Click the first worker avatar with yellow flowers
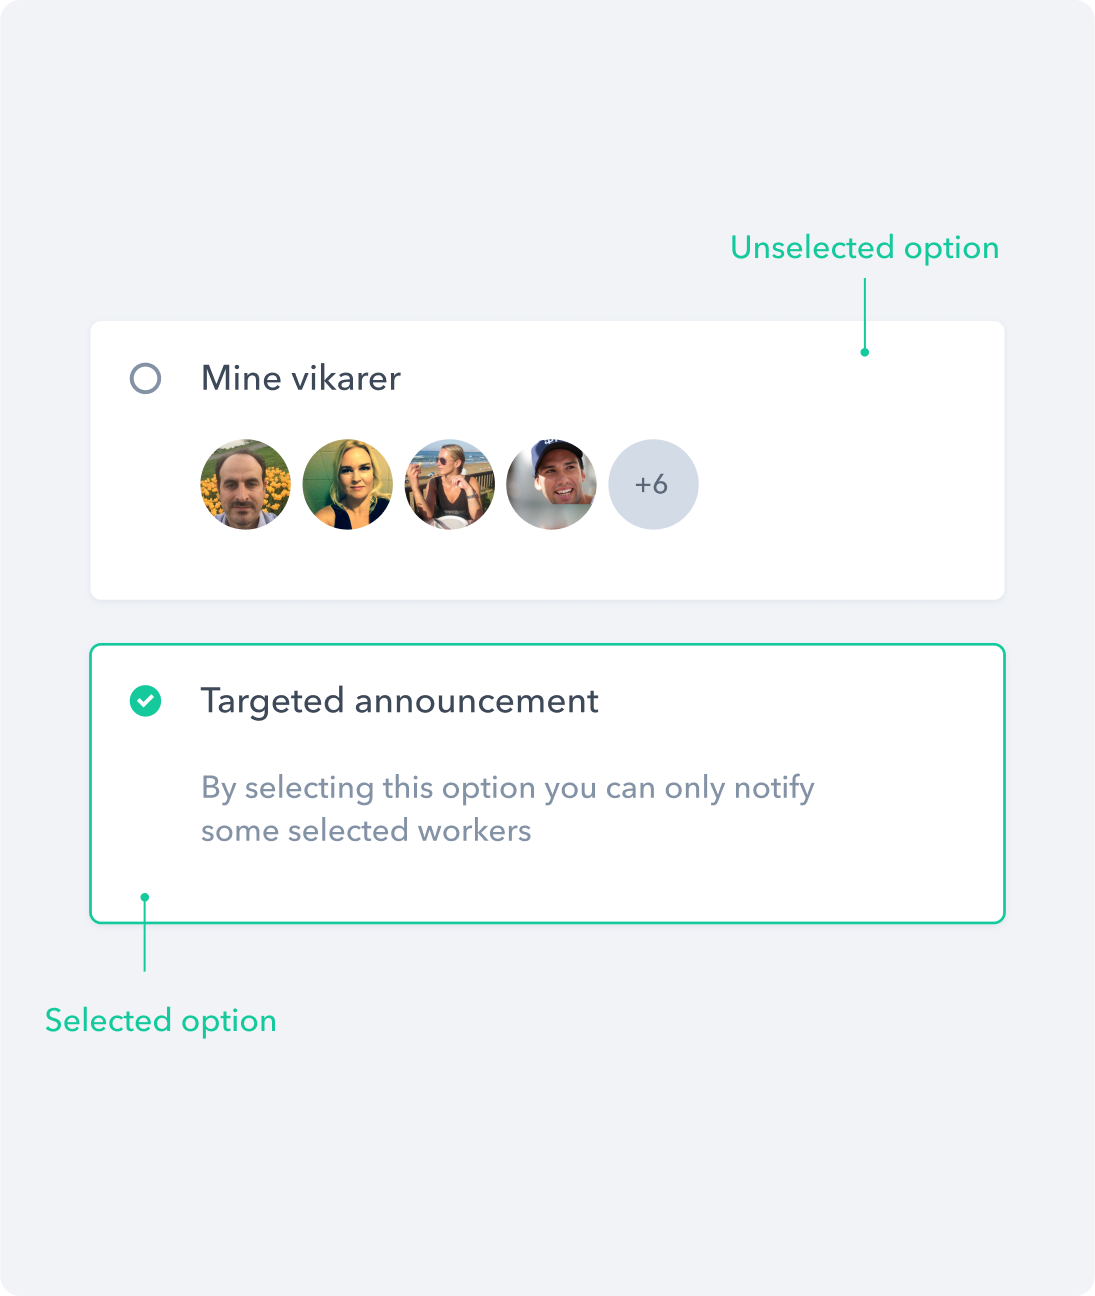 coord(245,484)
